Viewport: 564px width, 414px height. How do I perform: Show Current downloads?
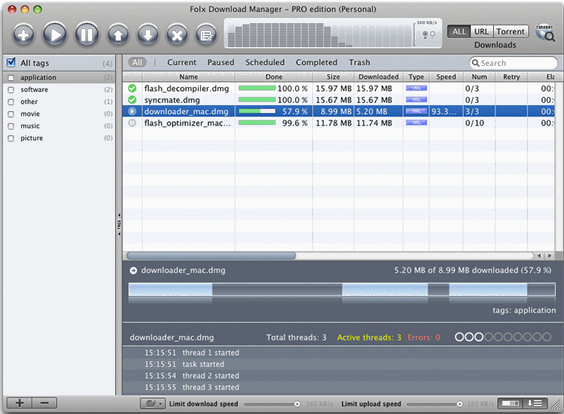tap(182, 62)
